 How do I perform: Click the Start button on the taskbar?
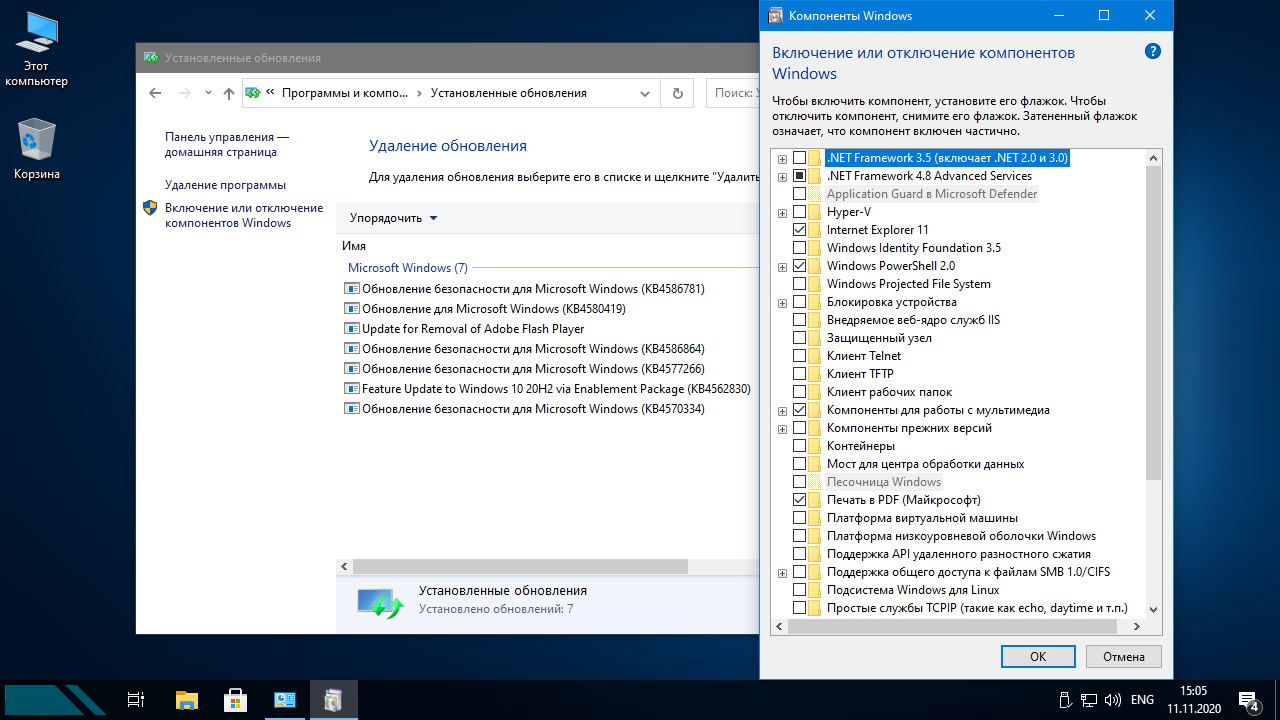[55, 700]
